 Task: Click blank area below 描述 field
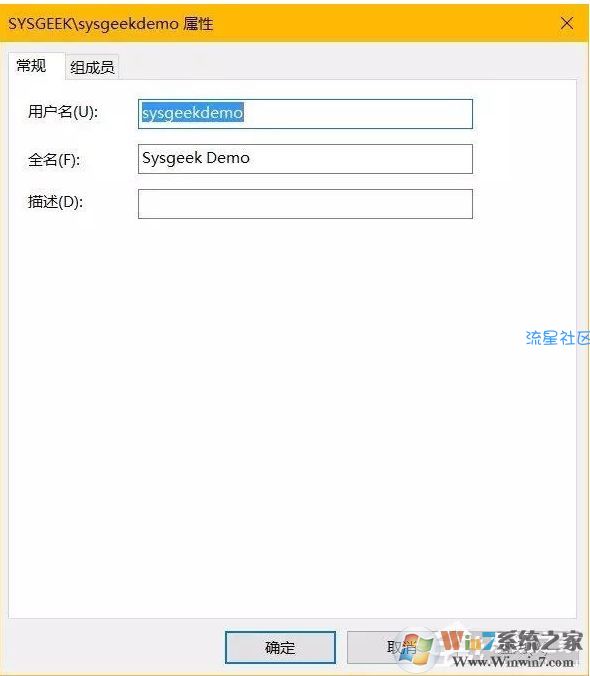tap(292, 410)
